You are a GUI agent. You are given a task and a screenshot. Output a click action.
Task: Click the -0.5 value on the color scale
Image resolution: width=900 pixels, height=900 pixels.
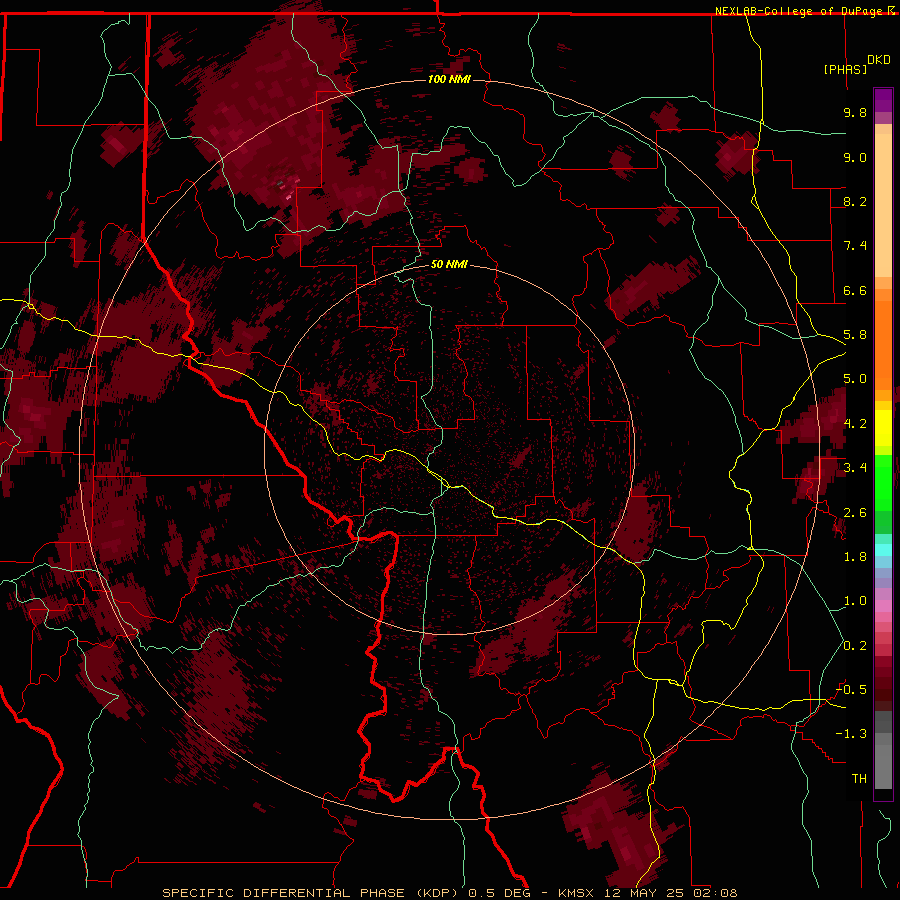click(852, 690)
